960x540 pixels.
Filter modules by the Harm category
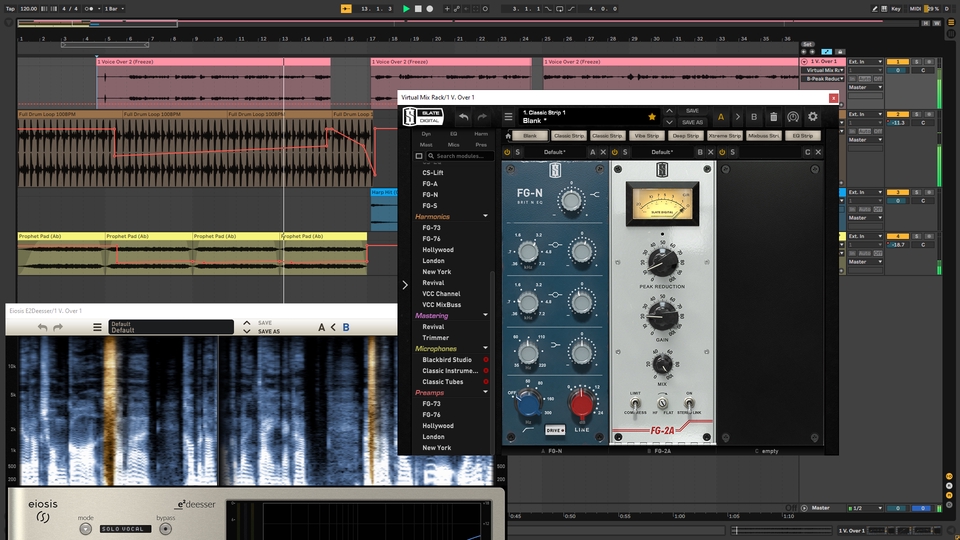(x=481, y=134)
